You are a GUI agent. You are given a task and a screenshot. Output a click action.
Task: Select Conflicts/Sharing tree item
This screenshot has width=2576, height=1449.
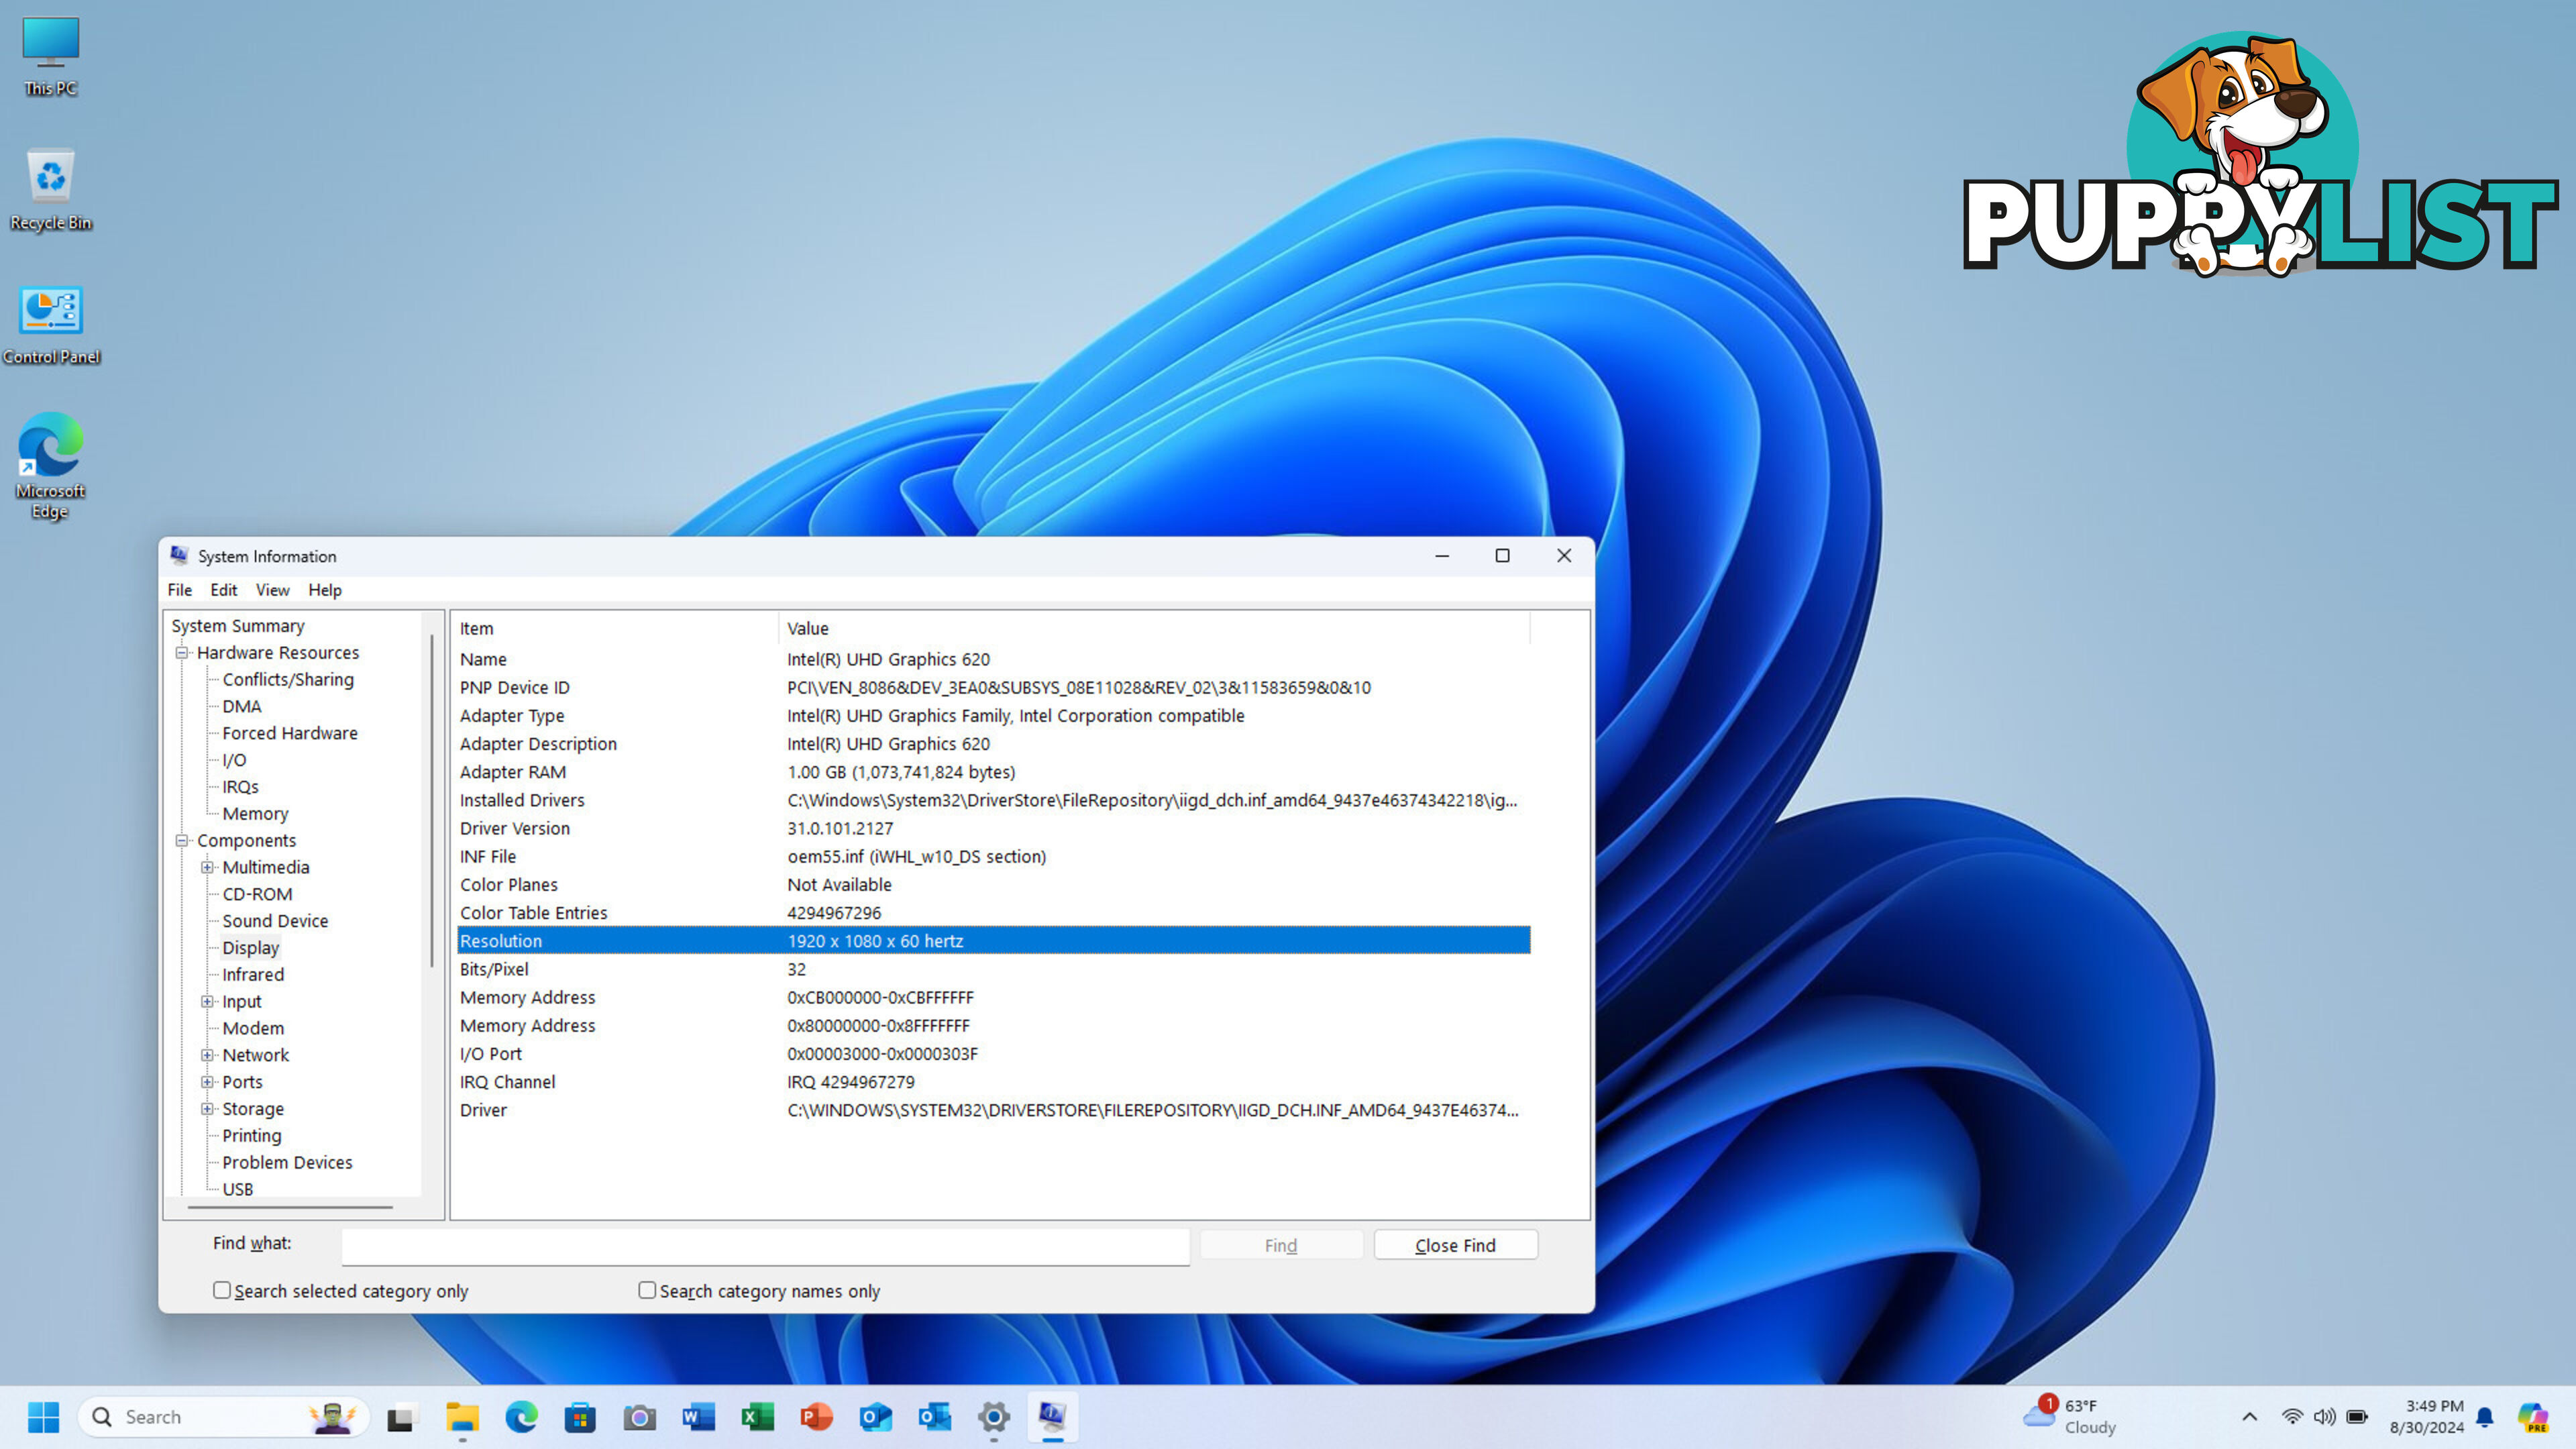[288, 679]
